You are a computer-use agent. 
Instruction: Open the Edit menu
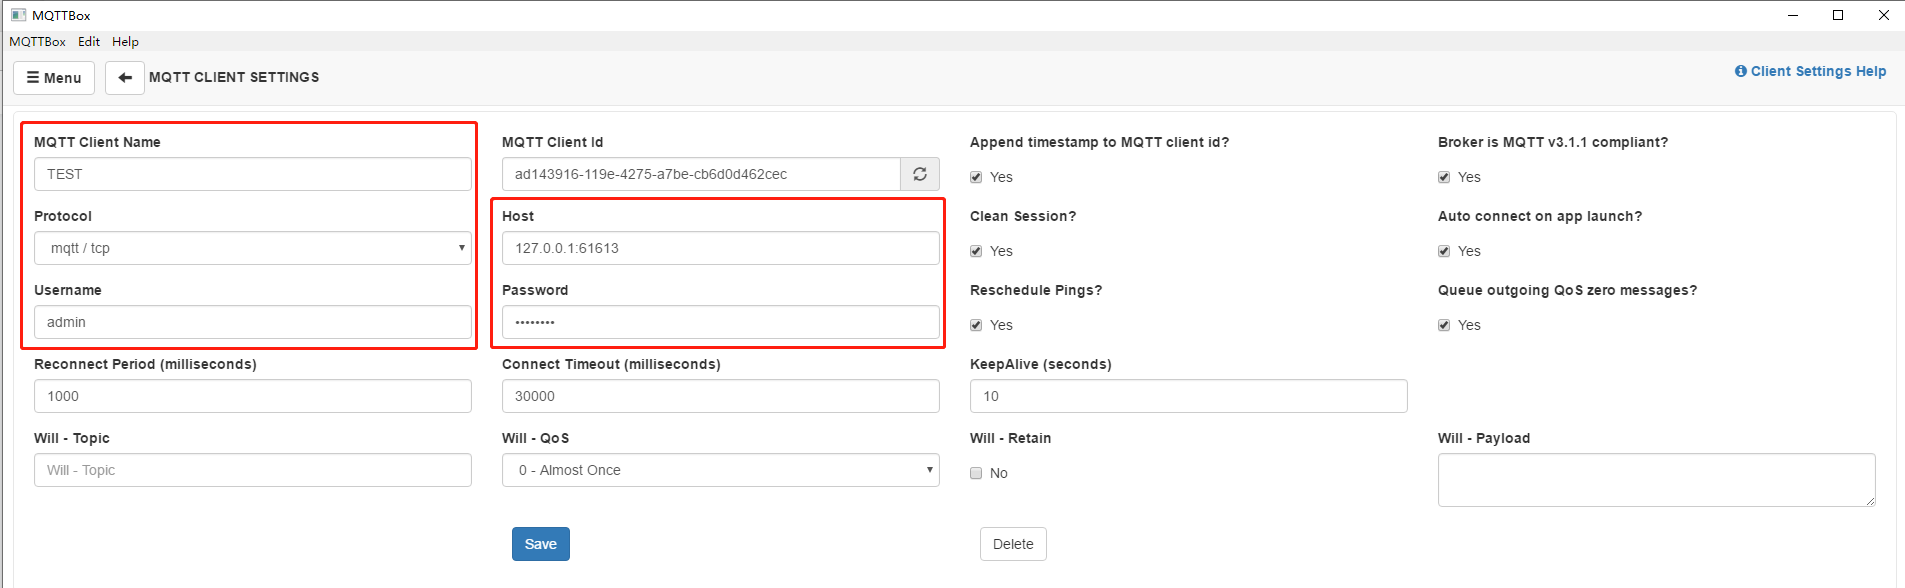click(x=89, y=41)
